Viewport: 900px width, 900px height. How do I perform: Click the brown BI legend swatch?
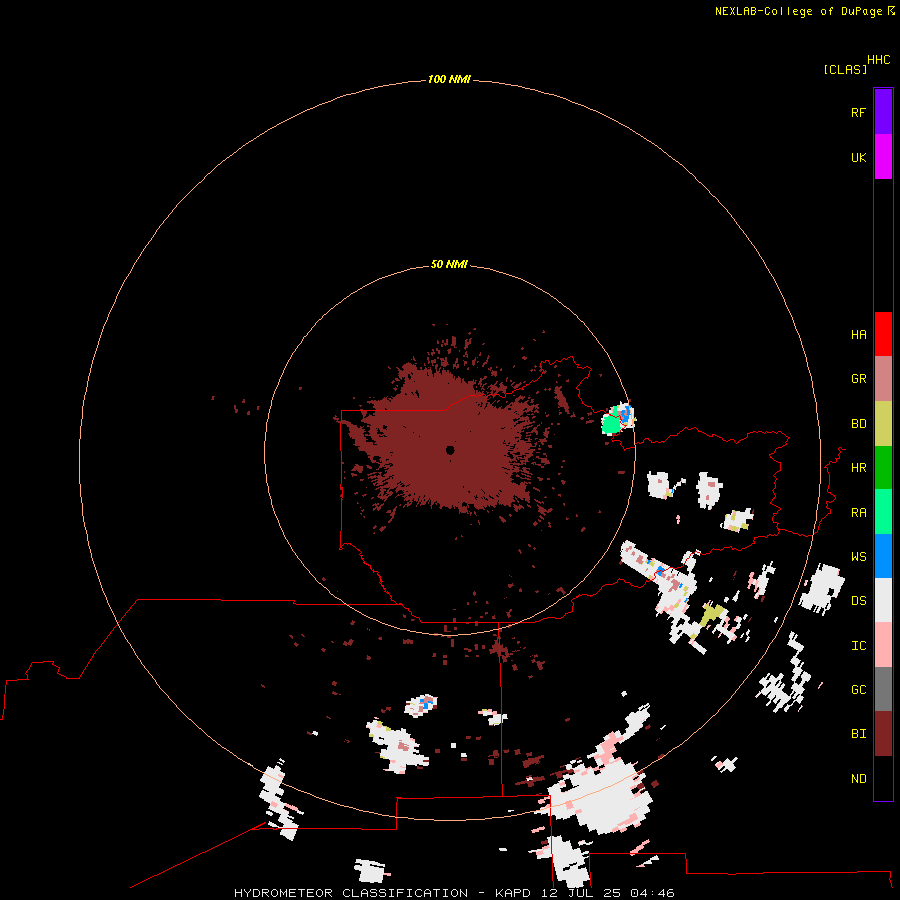click(x=883, y=734)
